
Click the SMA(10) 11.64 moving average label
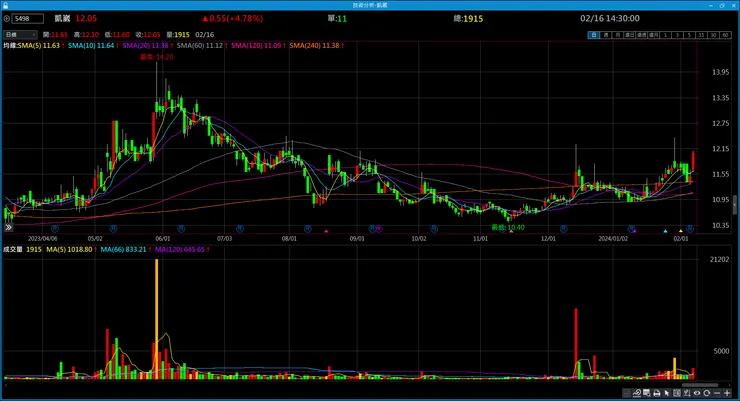click(x=91, y=46)
